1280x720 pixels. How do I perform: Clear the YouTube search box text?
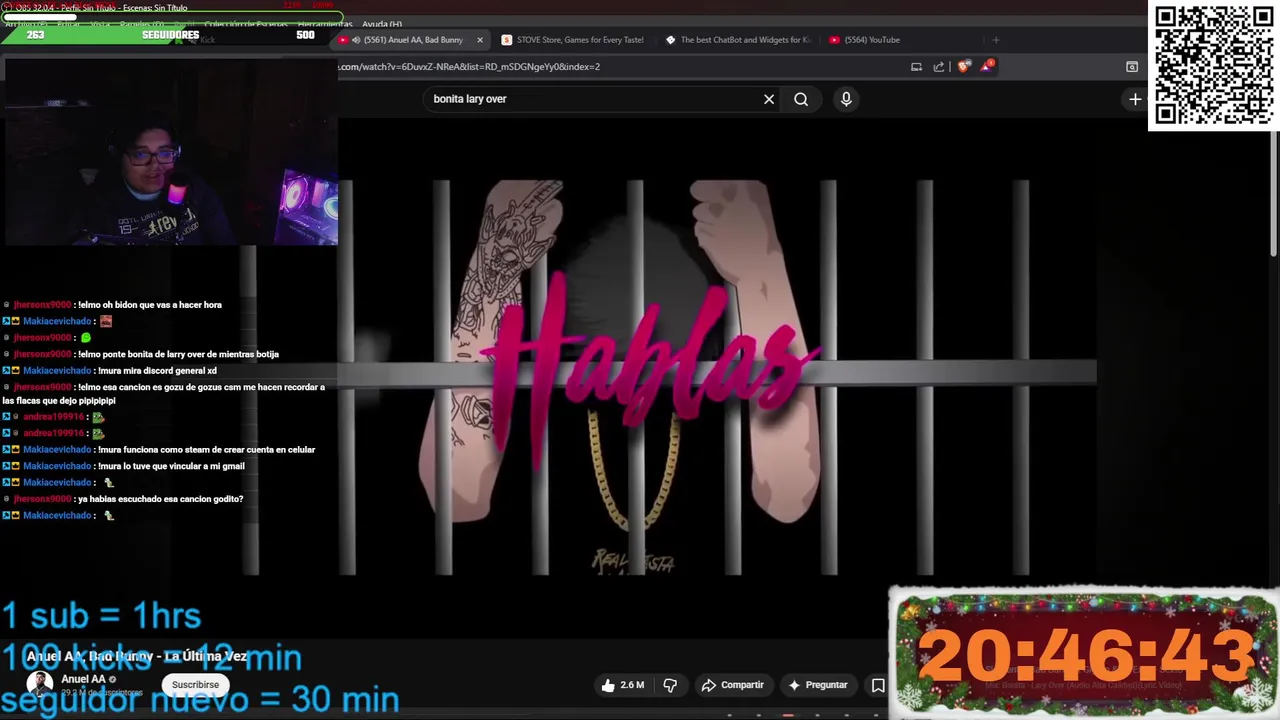pyautogui.click(x=769, y=99)
